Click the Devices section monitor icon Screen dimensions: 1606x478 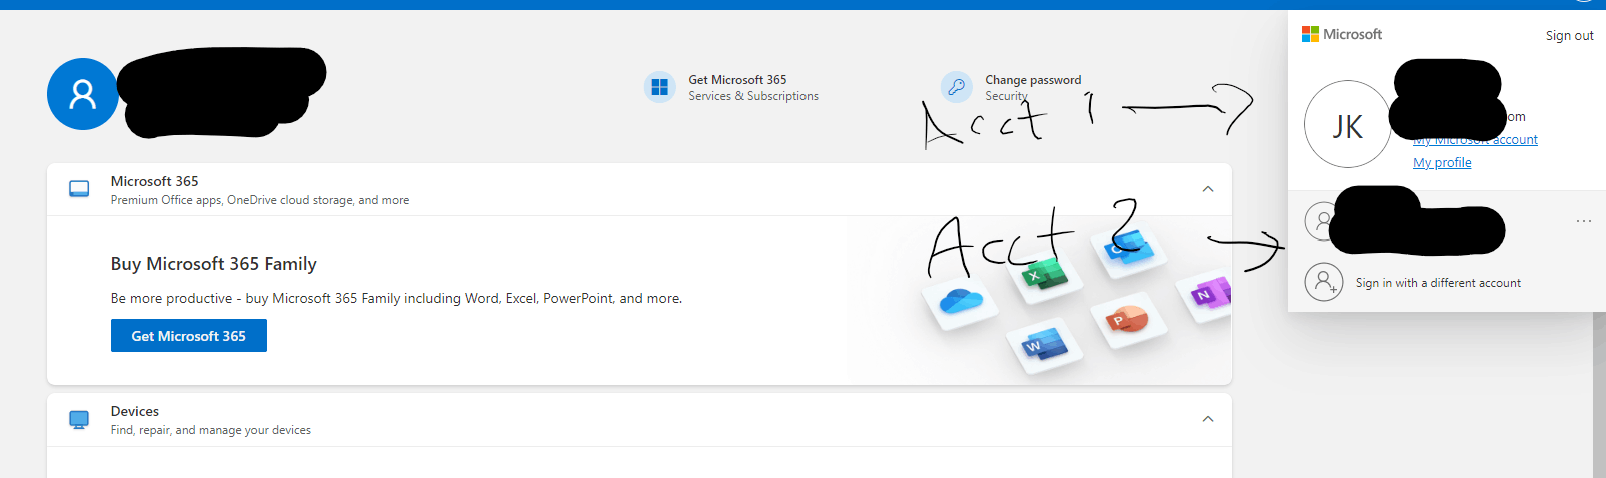[x=79, y=419]
